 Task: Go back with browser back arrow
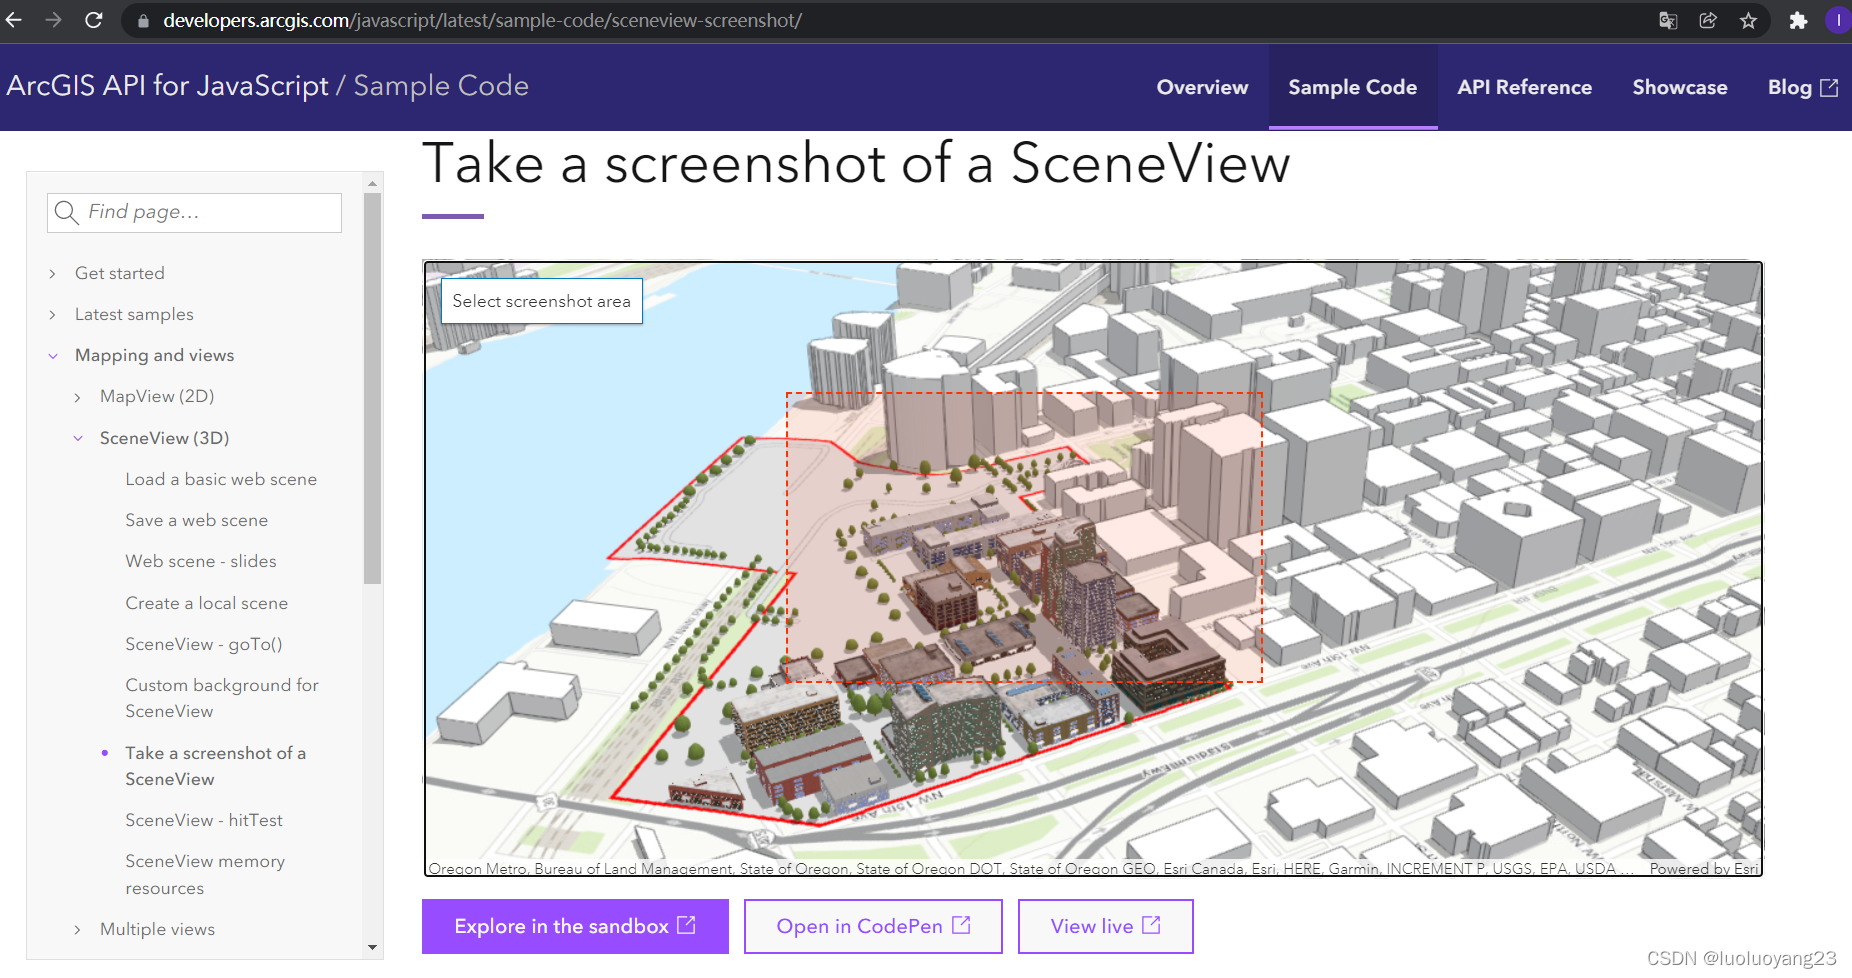pos(14,20)
